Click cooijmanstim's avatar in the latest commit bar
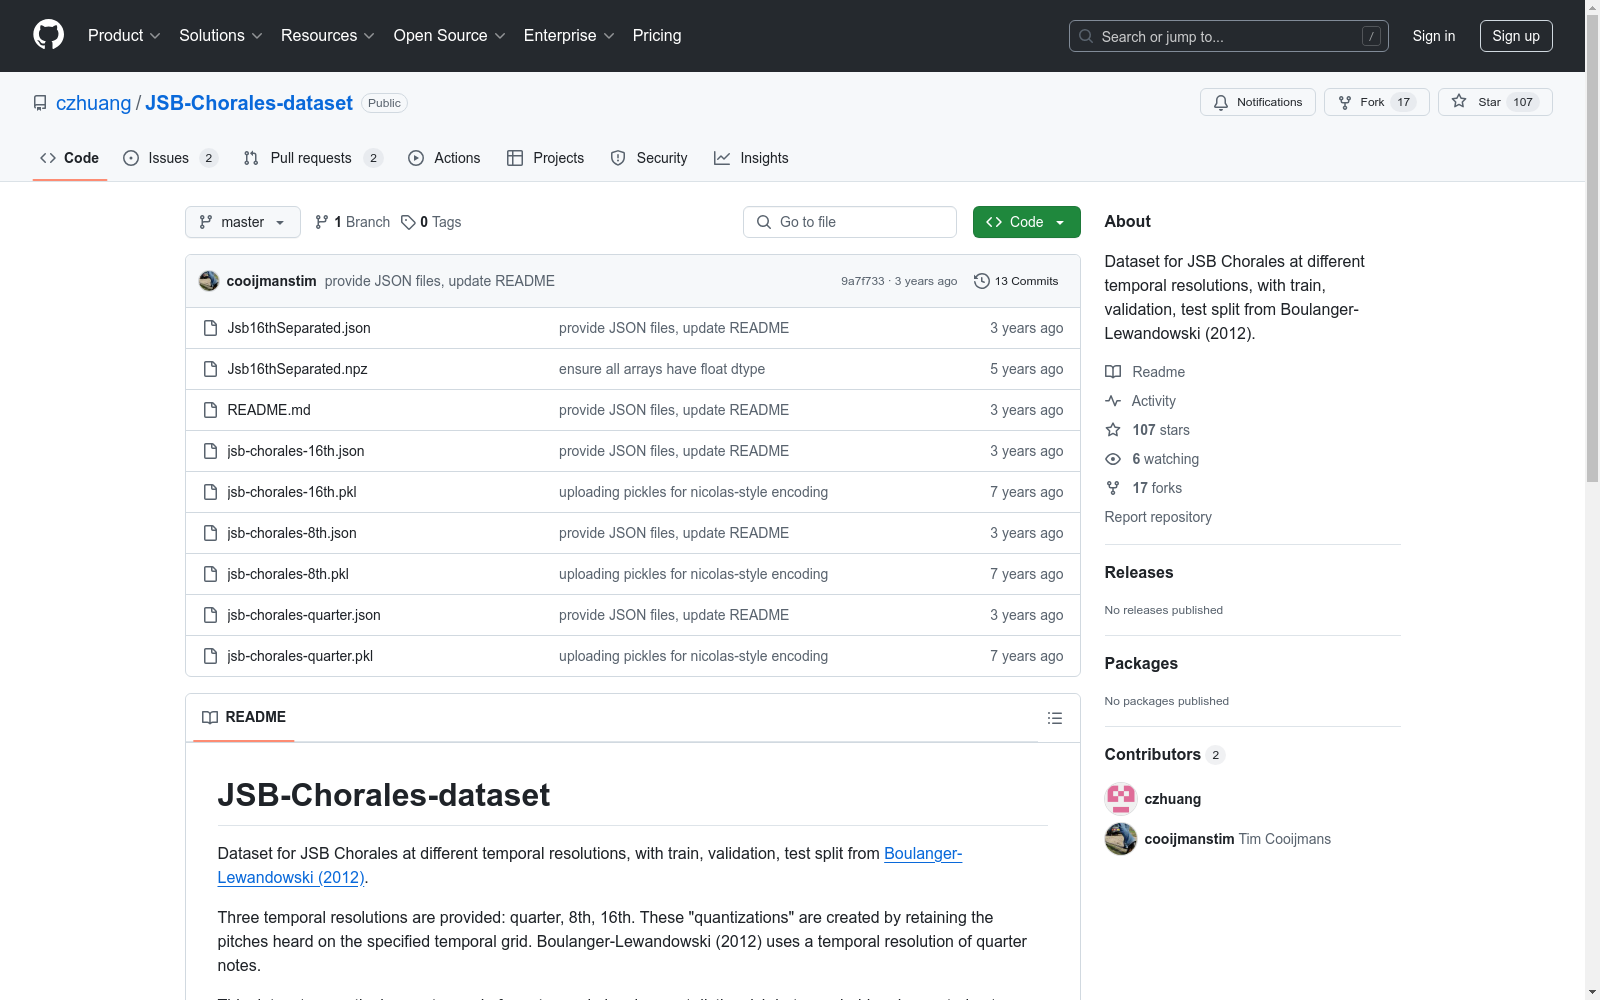 (209, 281)
